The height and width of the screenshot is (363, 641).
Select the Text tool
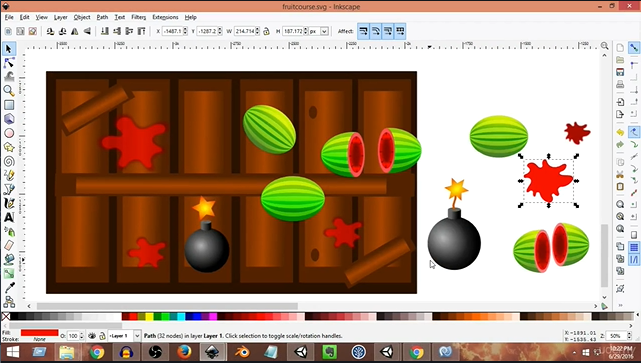tap(9, 217)
